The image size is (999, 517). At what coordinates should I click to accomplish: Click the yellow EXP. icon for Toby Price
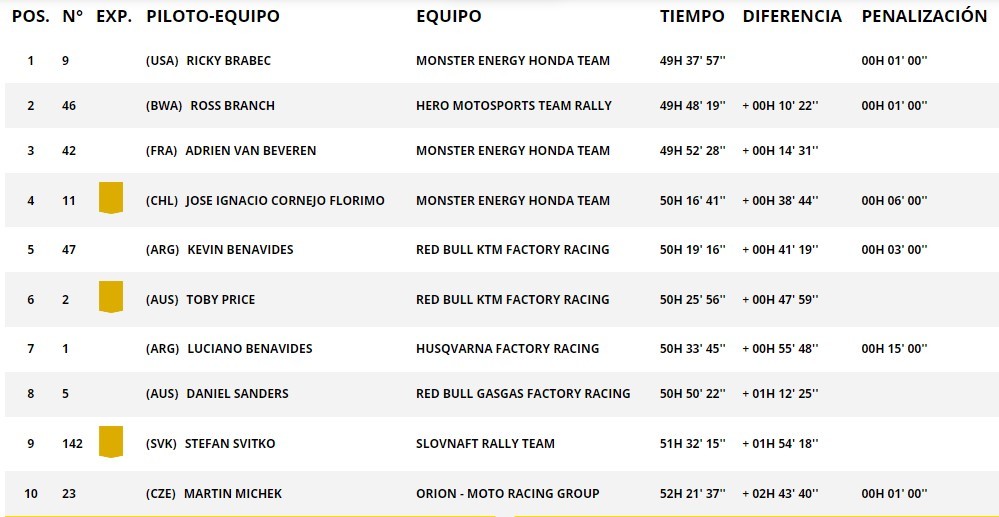110,297
